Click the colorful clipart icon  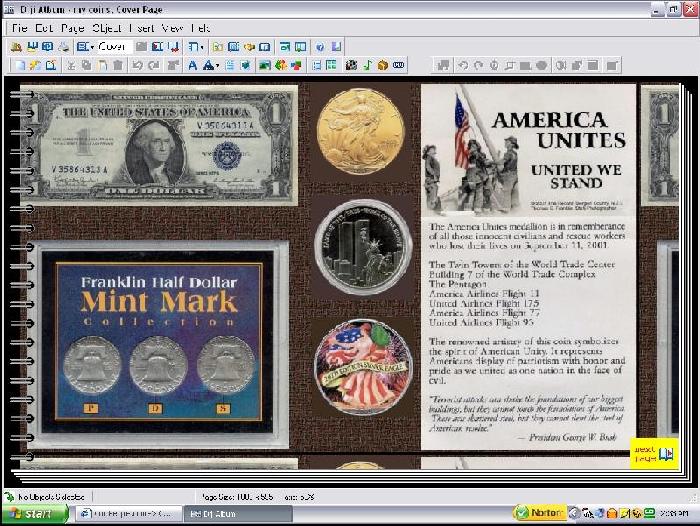click(x=281, y=65)
